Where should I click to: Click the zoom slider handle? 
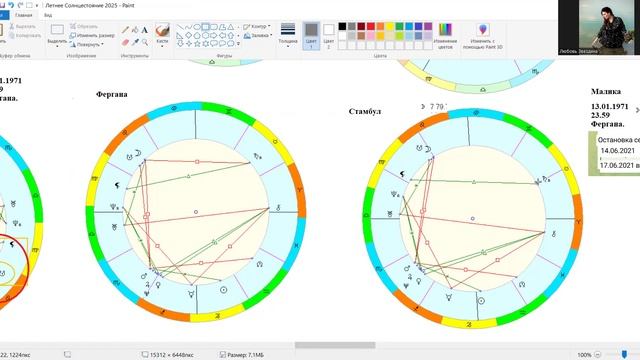[624, 354]
